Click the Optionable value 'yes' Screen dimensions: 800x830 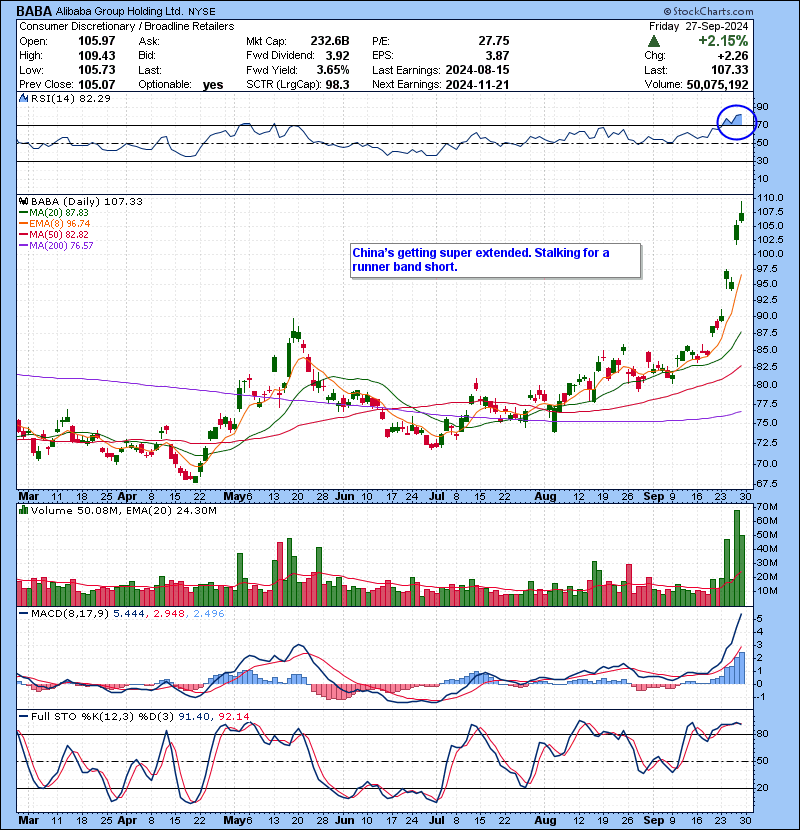pos(213,85)
